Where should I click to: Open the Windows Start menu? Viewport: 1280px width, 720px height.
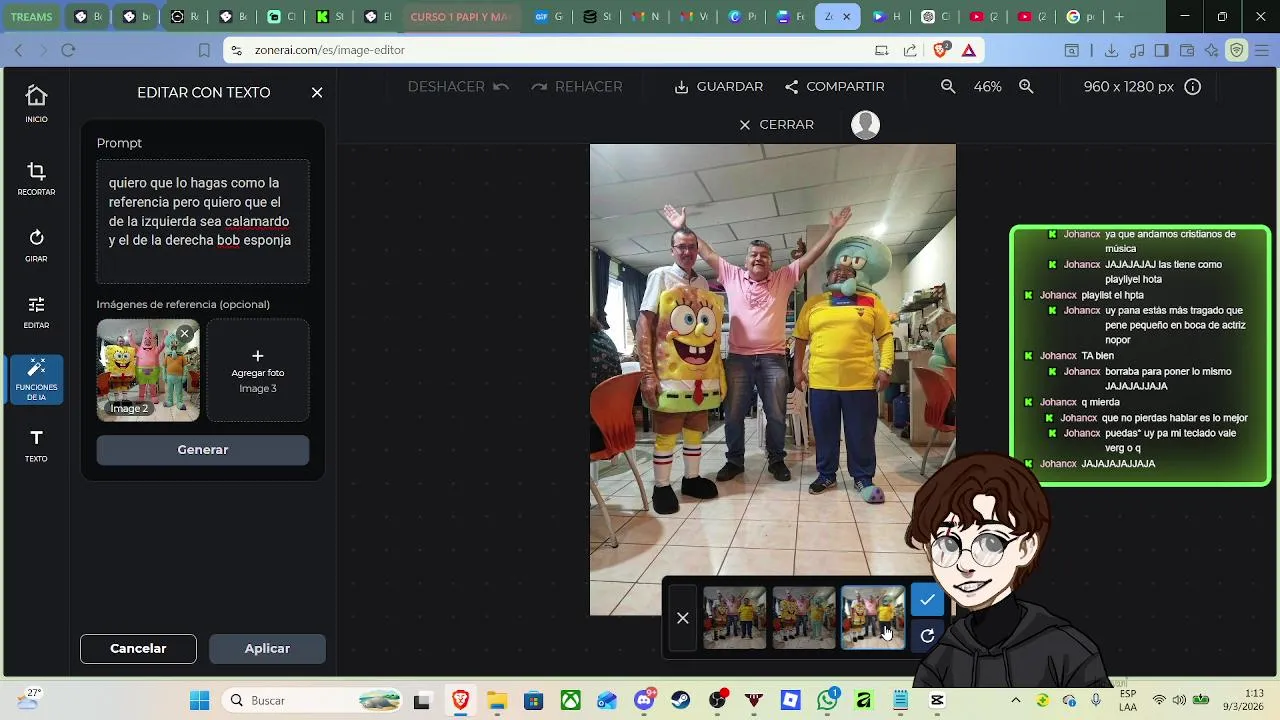[200, 700]
